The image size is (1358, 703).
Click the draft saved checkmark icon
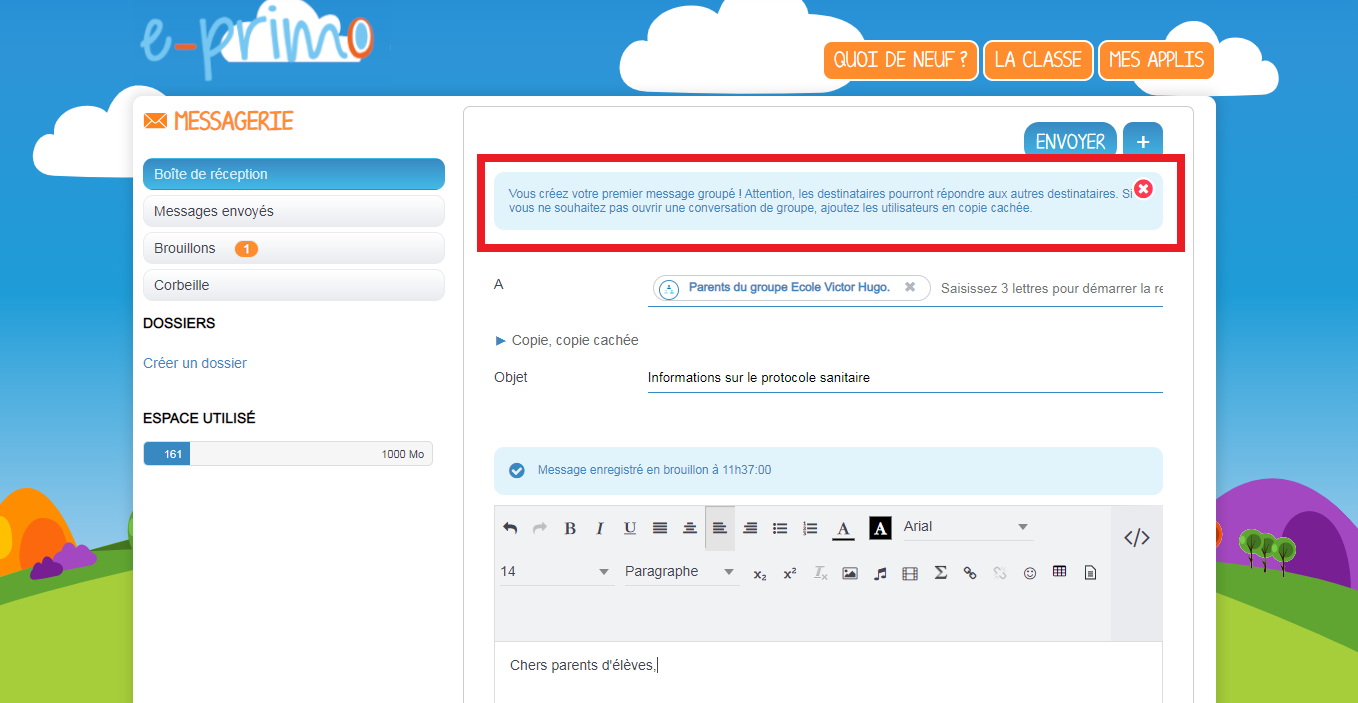coord(517,470)
